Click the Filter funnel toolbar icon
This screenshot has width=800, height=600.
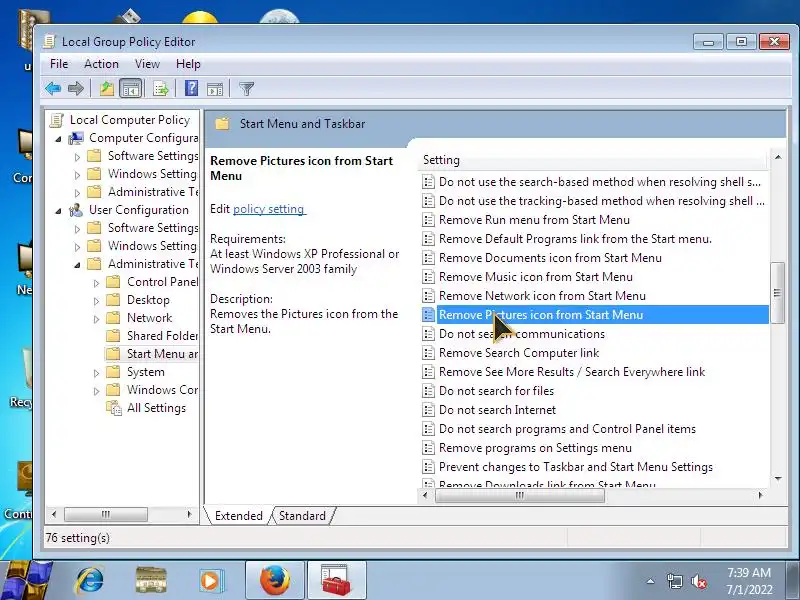pyautogui.click(x=246, y=89)
